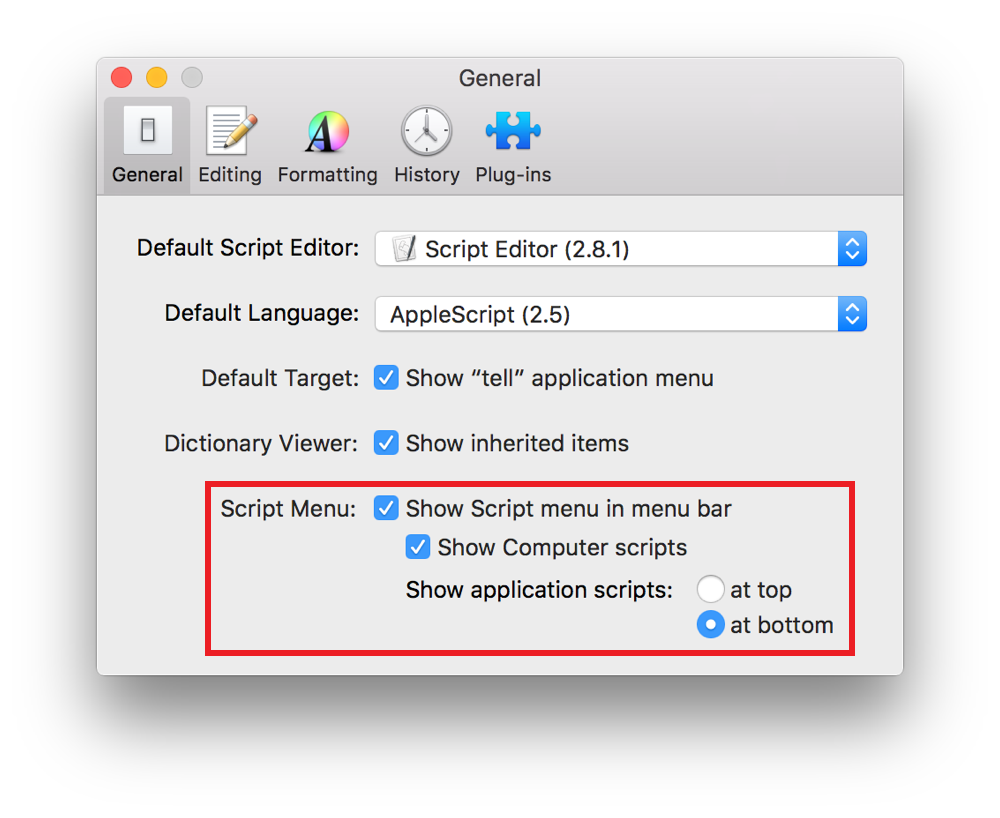
Task: Open the History preferences pane
Action: coord(426,141)
